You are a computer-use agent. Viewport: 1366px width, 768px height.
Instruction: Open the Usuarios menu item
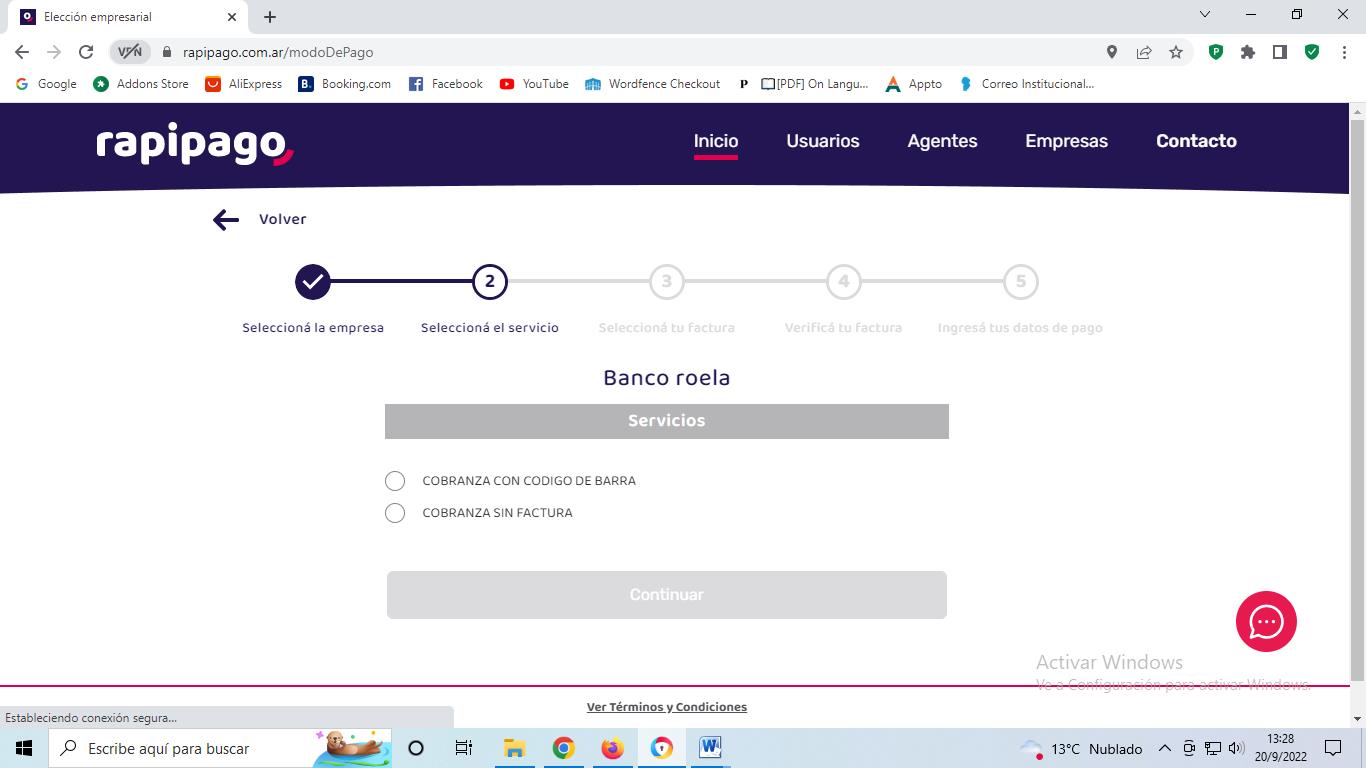coord(822,141)
